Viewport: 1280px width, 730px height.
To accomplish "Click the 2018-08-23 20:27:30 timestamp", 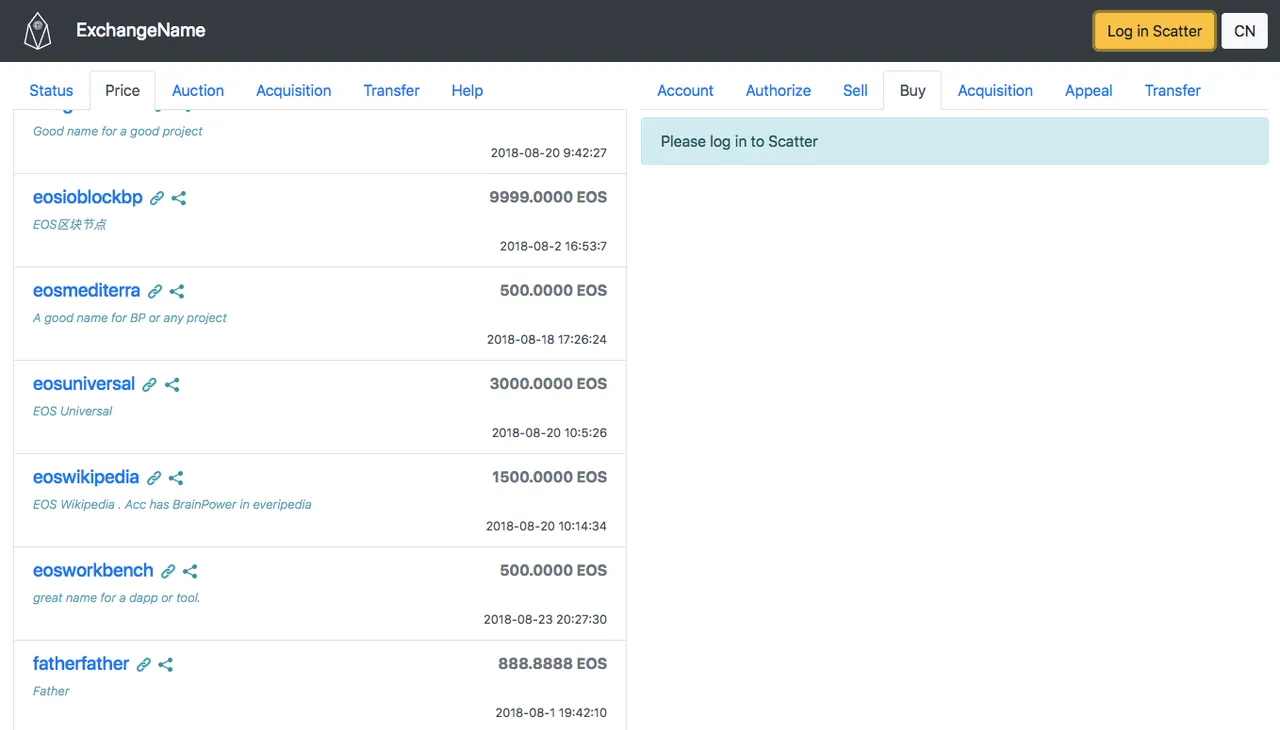I will coord(545,619).
